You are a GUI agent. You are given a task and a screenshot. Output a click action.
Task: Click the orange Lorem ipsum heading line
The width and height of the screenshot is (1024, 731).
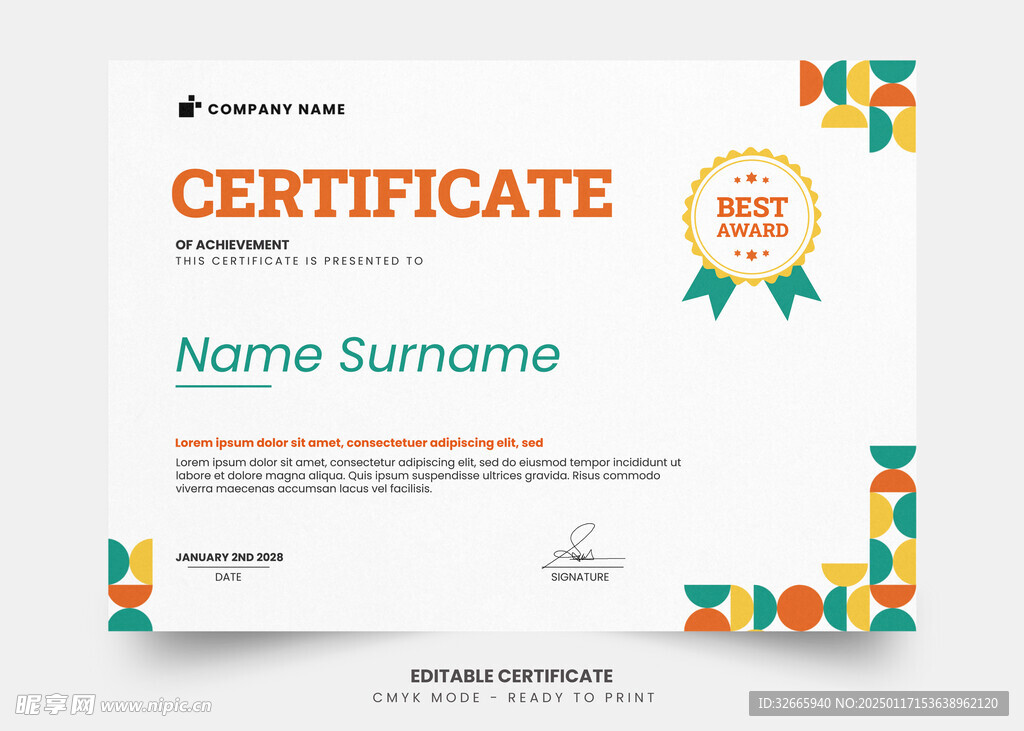[x=359, y=442]
